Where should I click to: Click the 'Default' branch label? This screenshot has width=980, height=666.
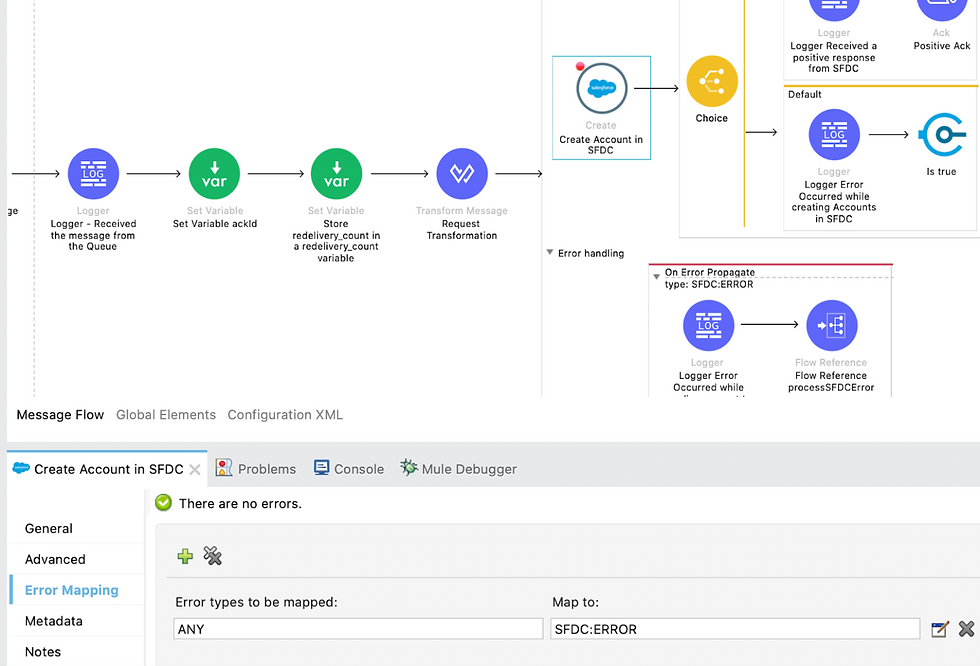click(804, 94)
